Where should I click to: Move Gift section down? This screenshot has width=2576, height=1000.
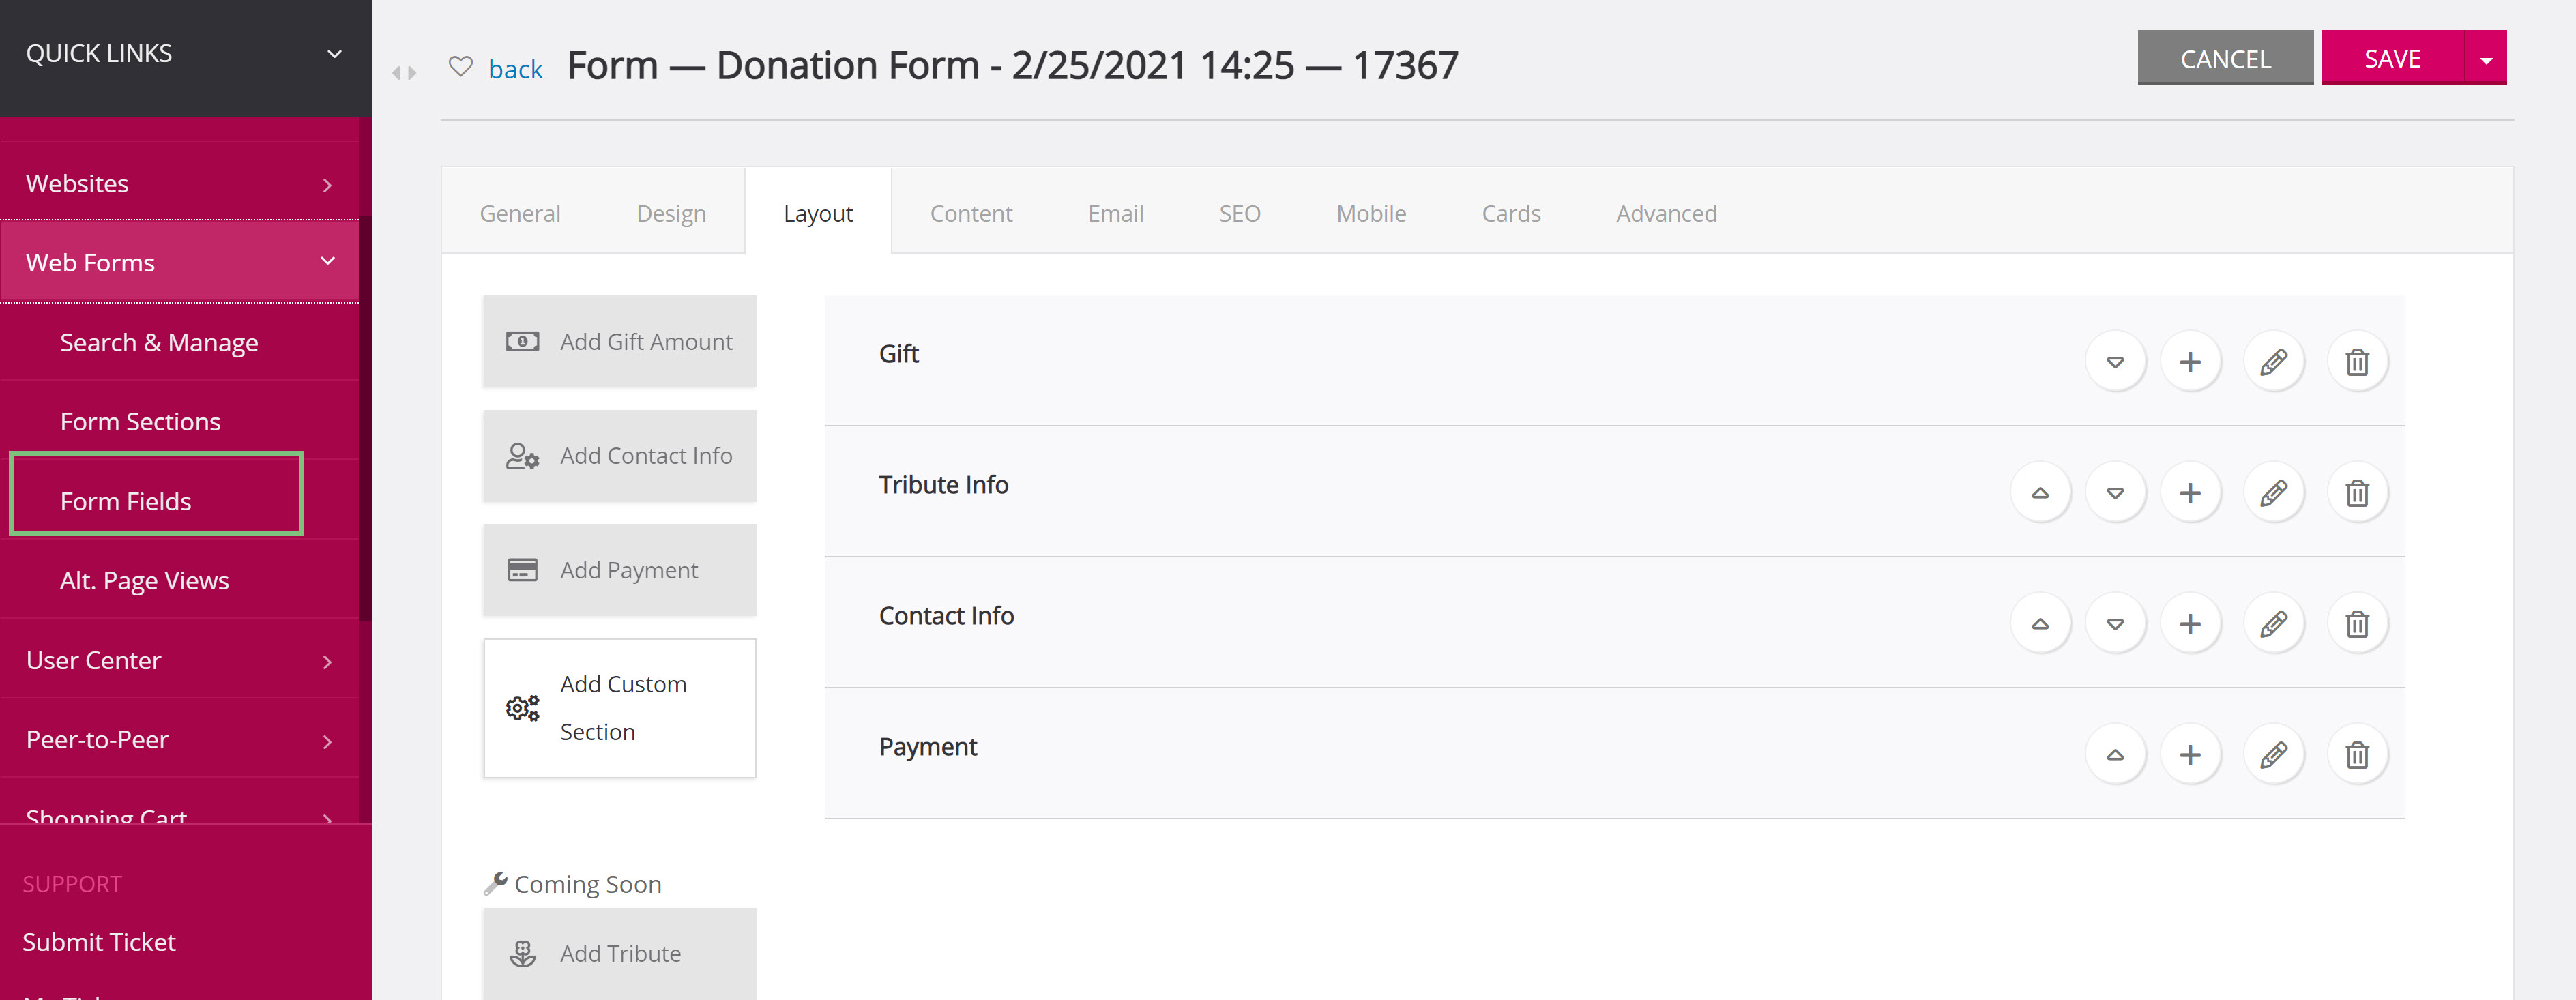click(2115, 361)
